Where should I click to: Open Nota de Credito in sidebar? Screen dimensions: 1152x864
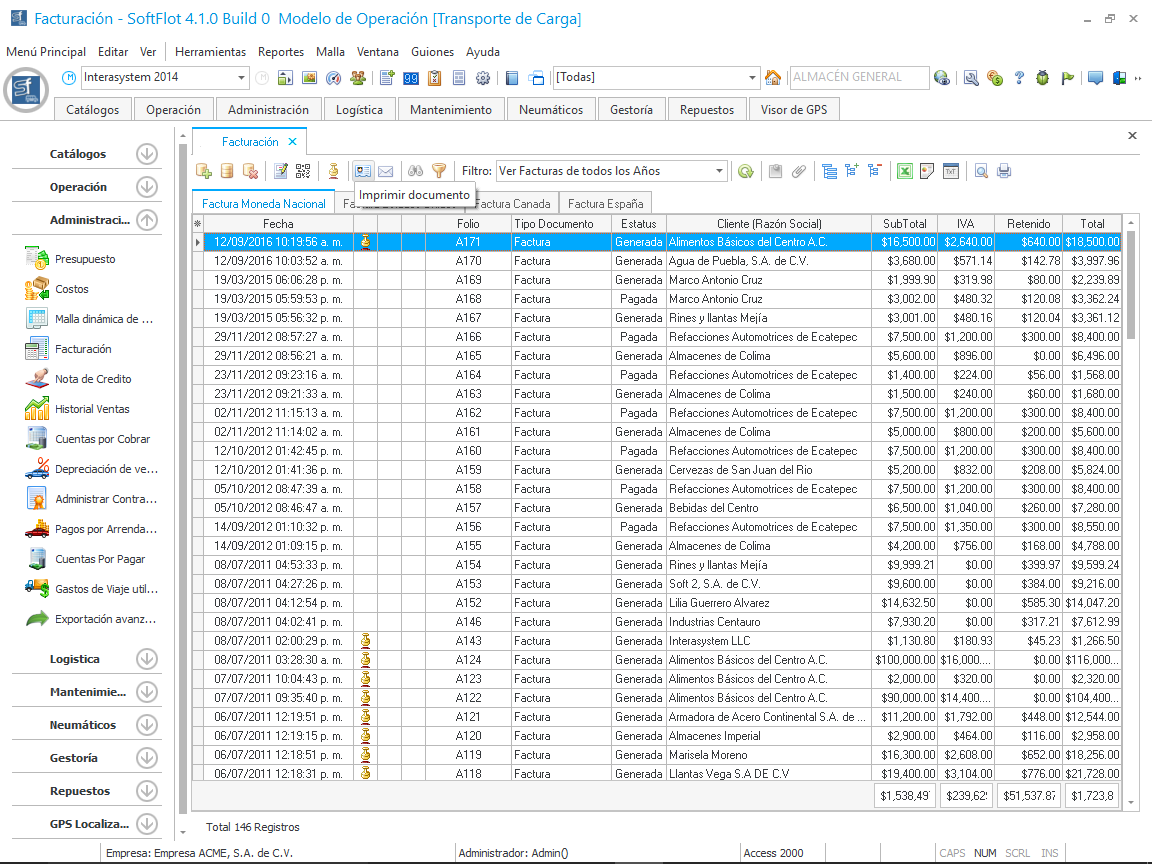pyautogui.click(x=93, y=379)
